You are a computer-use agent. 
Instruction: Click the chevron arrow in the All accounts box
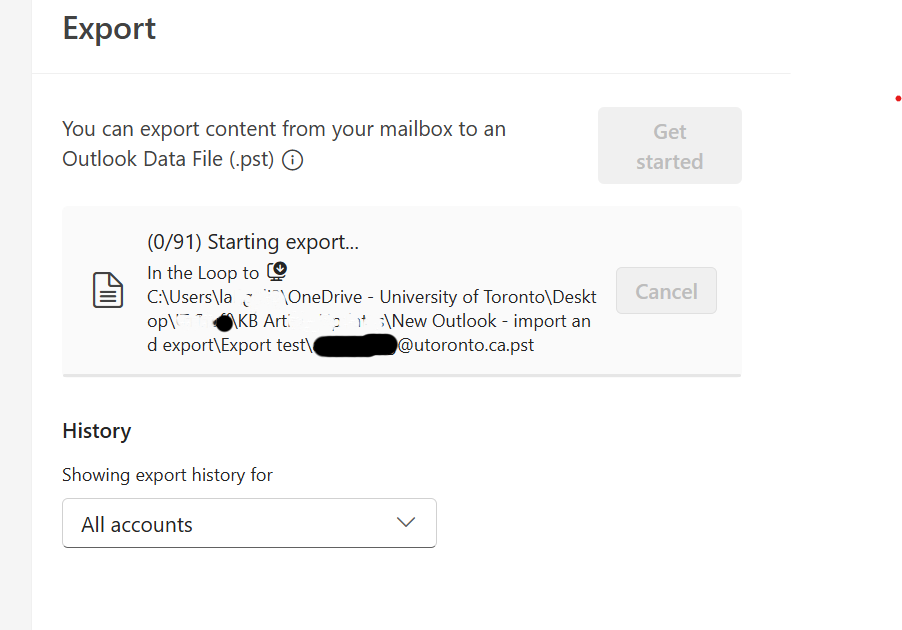(x=405, y=523)
